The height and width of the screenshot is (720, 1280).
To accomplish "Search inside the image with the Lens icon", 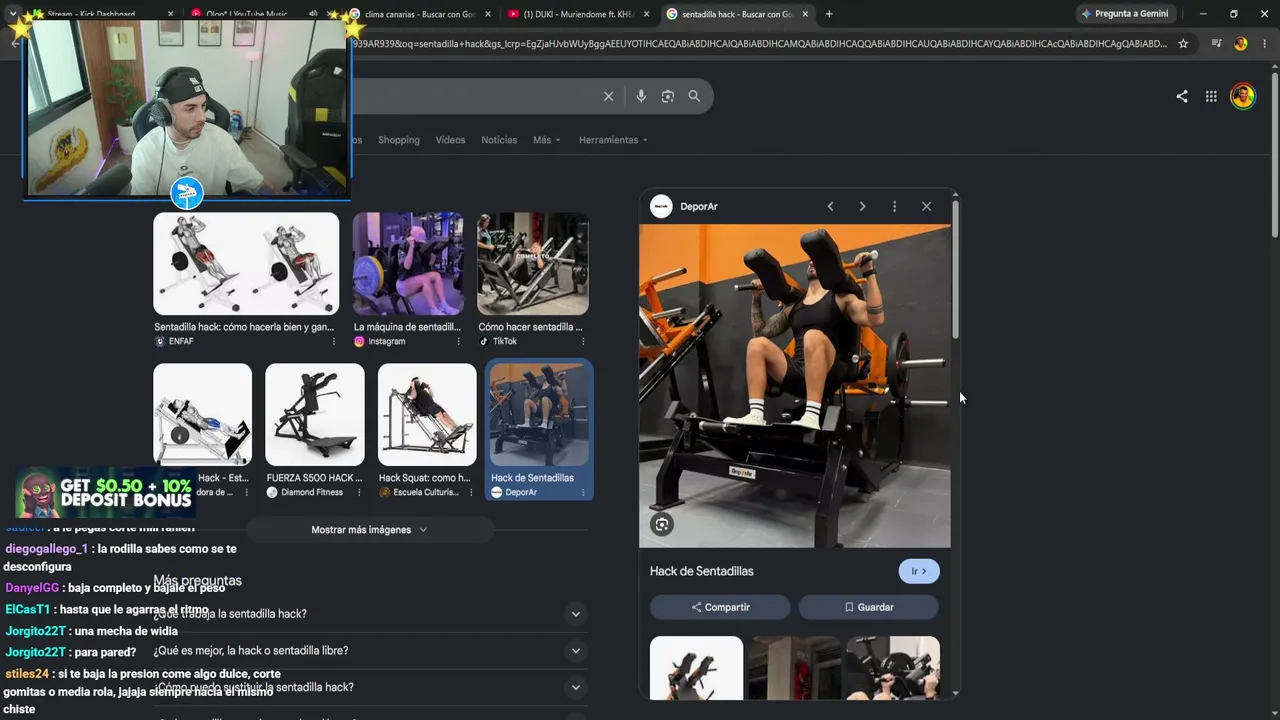I will click(x=662, y=524).
